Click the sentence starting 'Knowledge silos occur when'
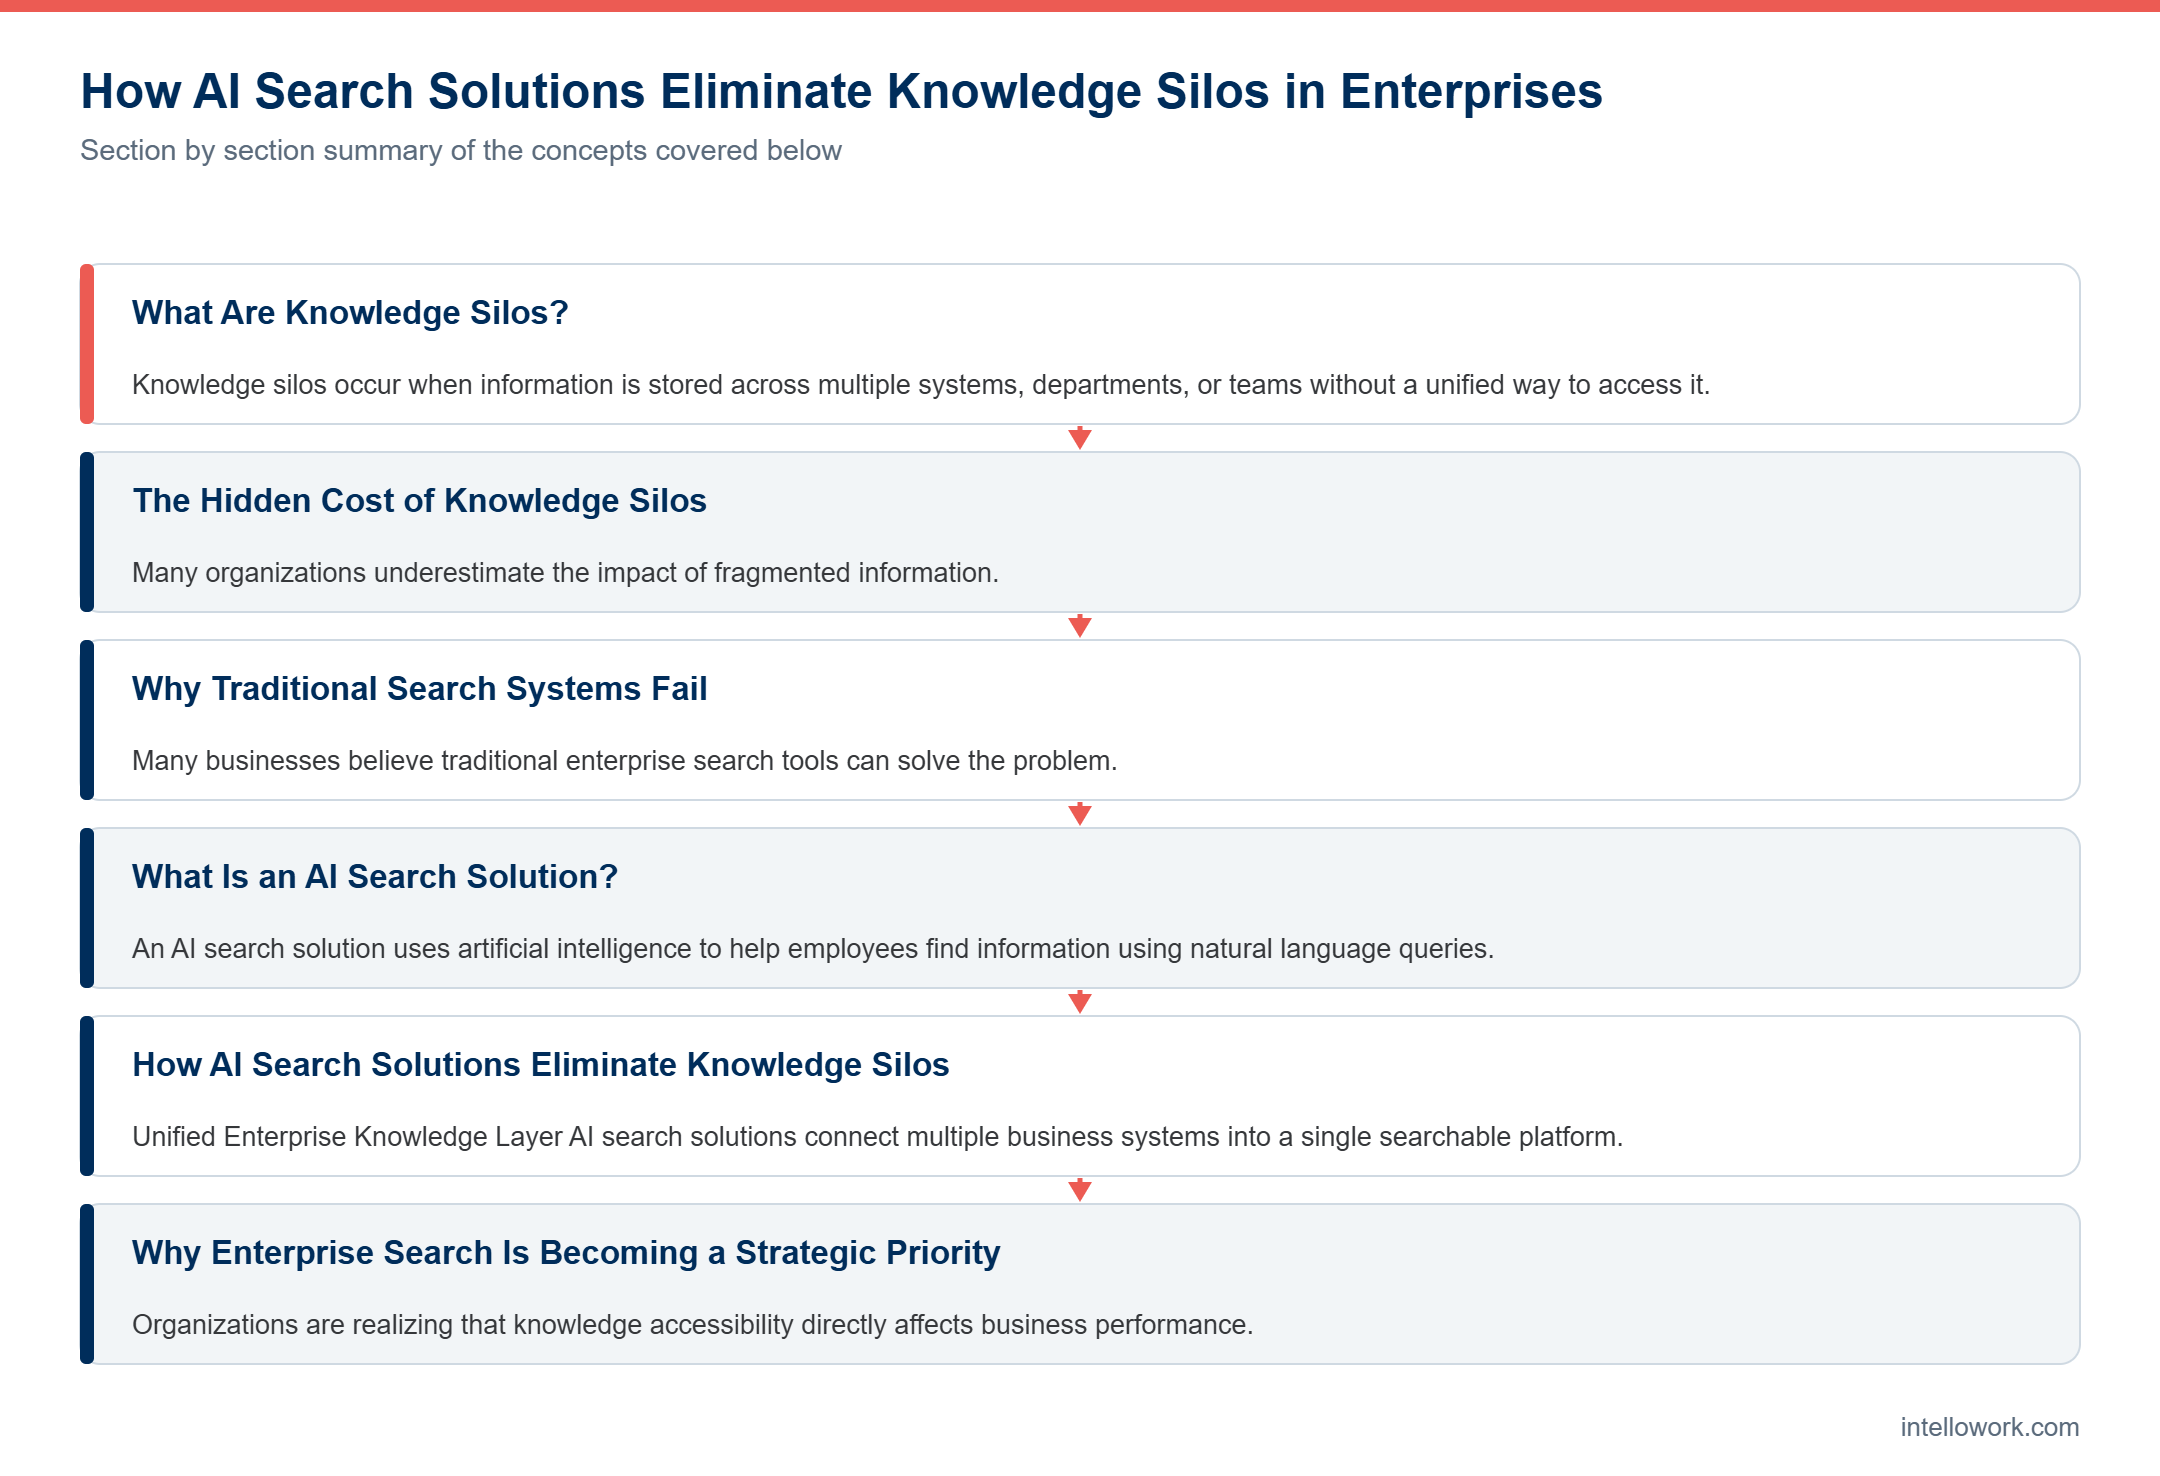The height and width of the screenshot is (1476, 2160). click(921, 385)
